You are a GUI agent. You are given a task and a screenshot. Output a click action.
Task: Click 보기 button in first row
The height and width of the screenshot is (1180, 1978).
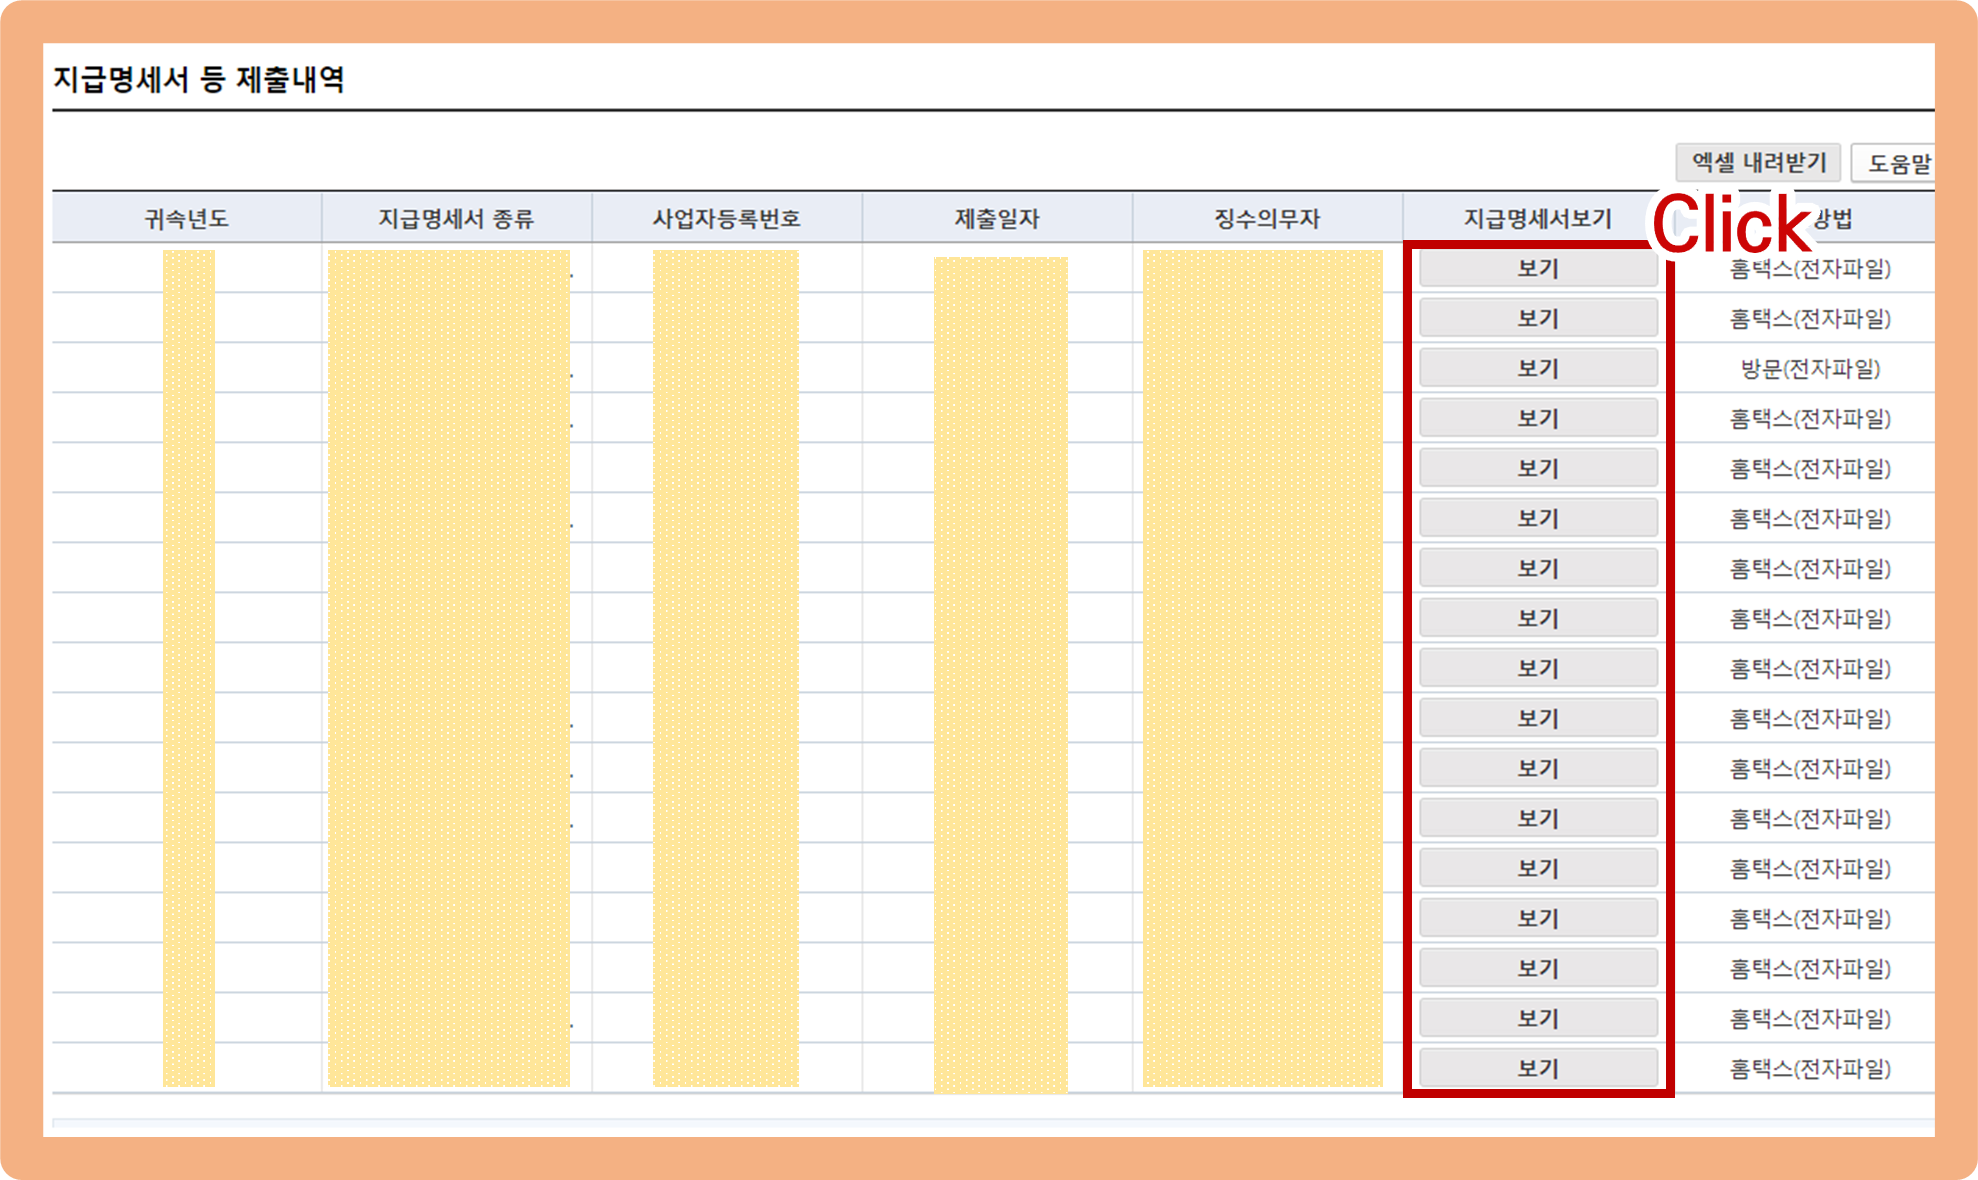[x=1538, y=268]
